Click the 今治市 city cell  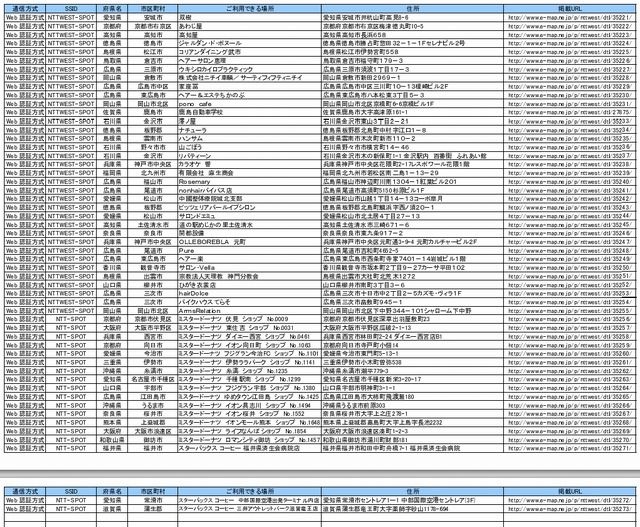coord(153,354)
